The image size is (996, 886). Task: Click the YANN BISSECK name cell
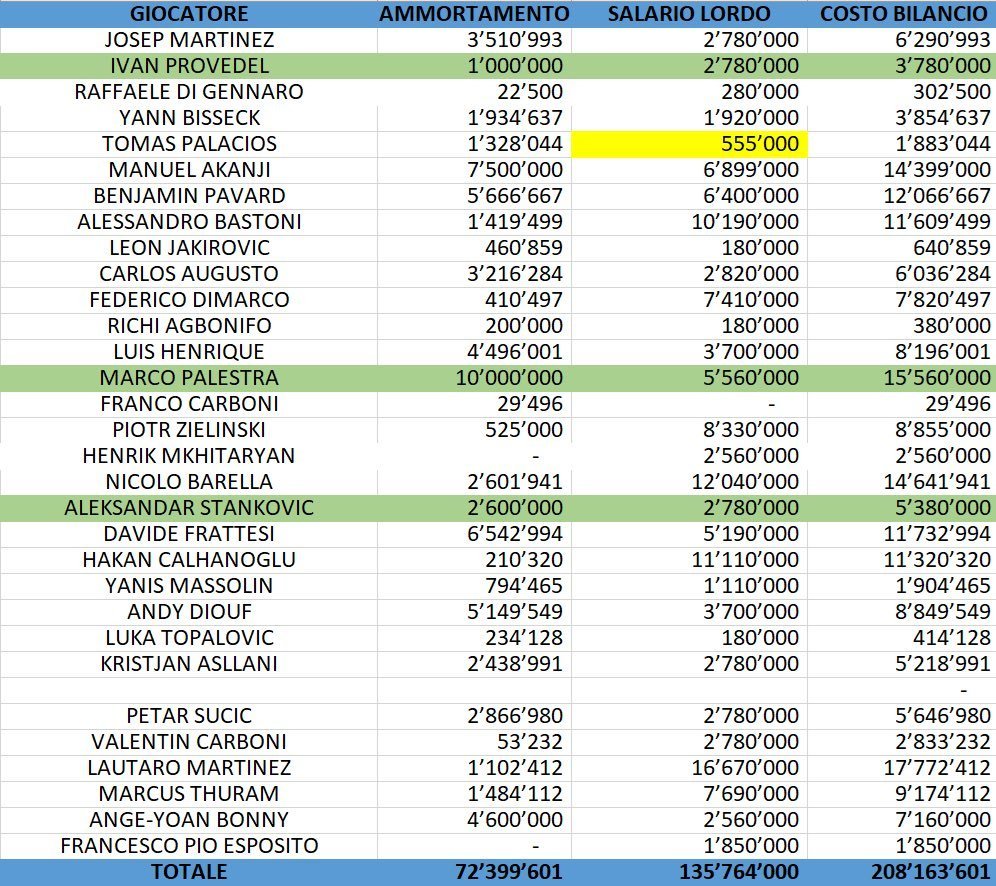(189, 118)
